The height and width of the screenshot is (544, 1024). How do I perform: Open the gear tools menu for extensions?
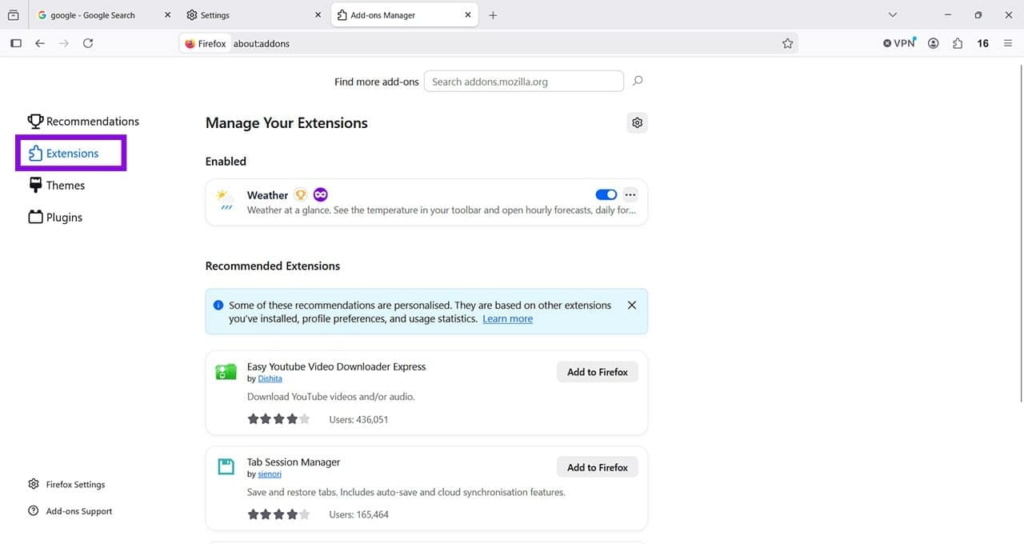point(637,123)
